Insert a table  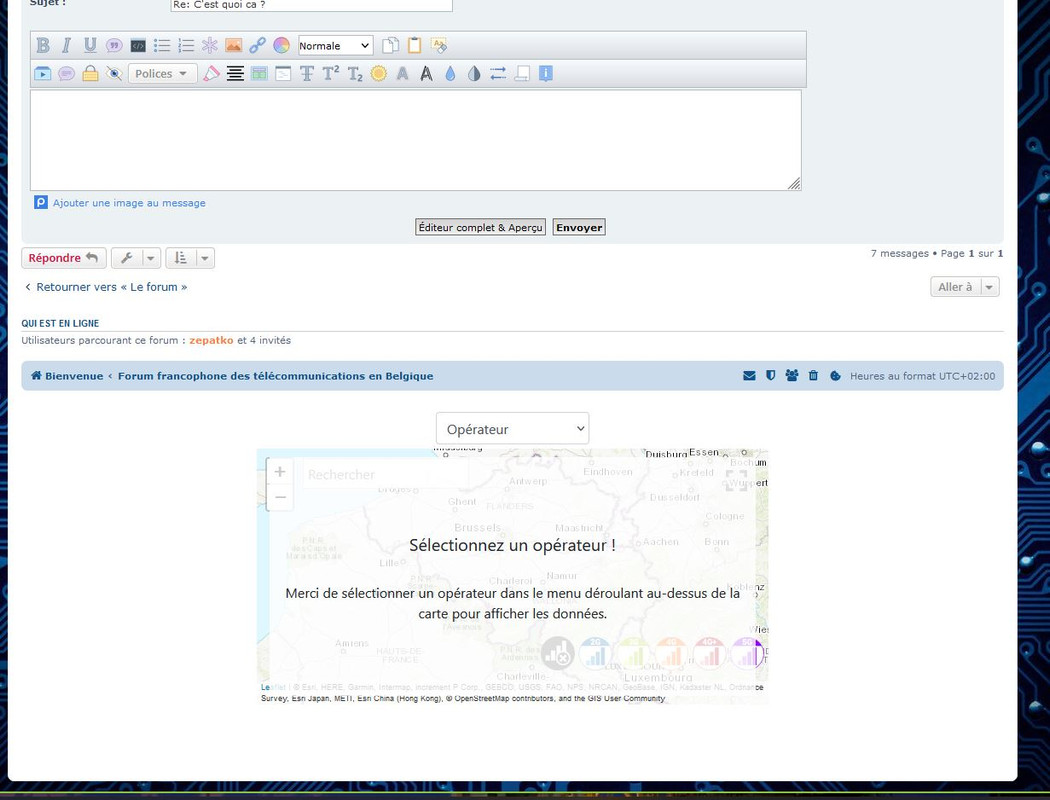(x=259, y=74)
